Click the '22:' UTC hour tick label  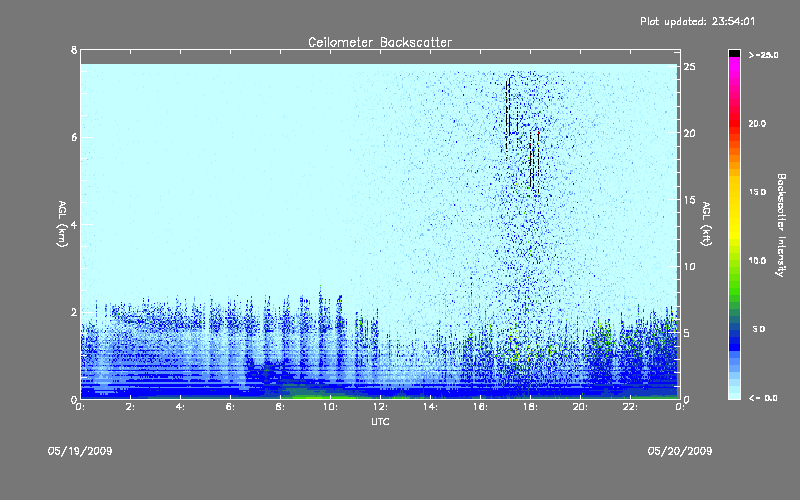[631, 407]
